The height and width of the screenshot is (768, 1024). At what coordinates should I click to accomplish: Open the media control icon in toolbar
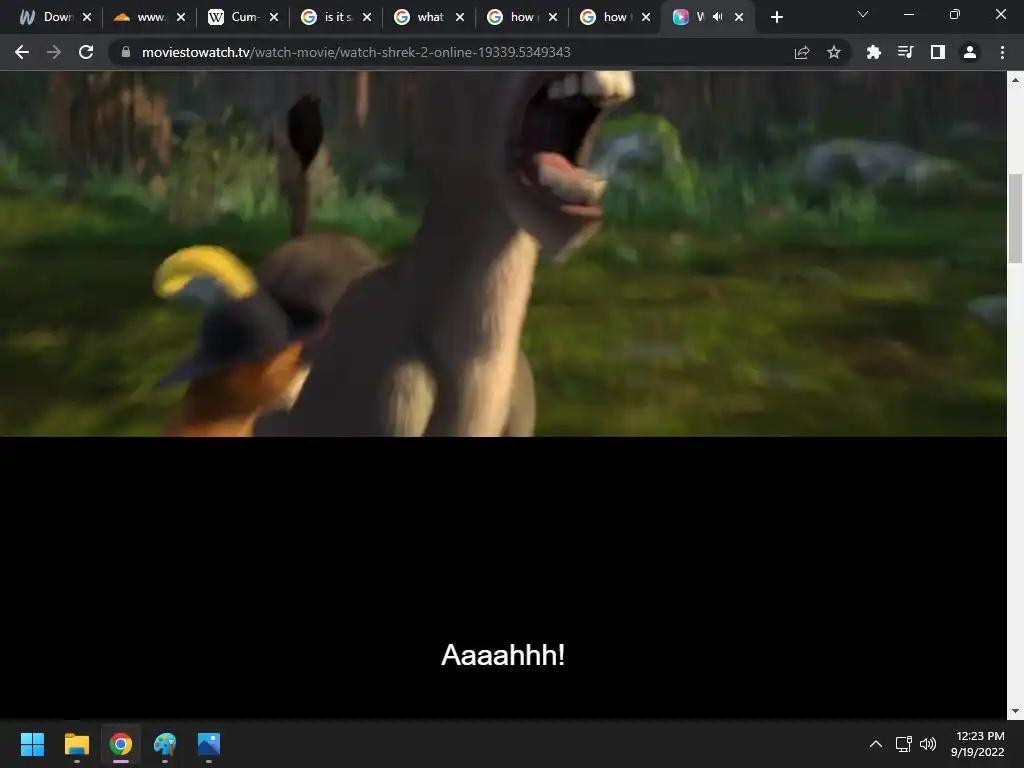coord(906,52)
